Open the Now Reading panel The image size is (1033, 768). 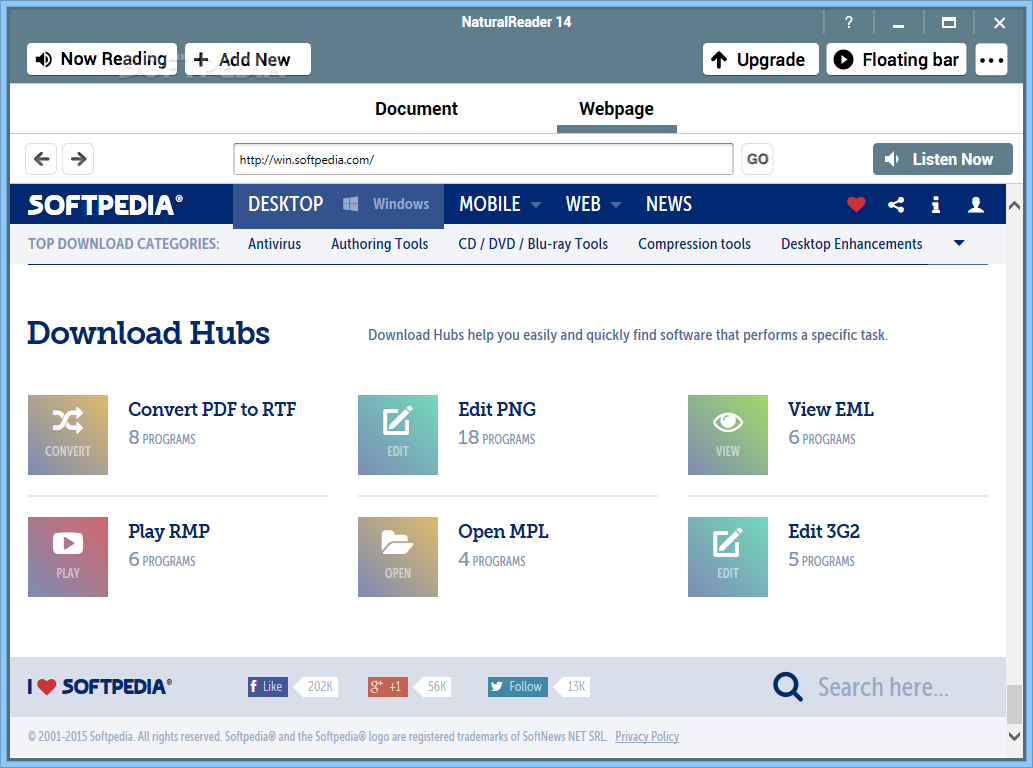click(101, 59)
